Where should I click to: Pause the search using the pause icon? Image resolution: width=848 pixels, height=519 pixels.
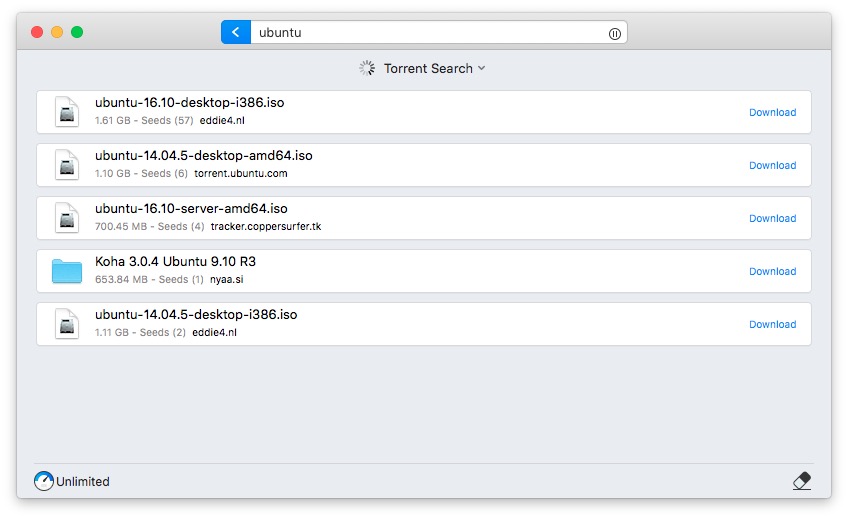pyautogui.click(x=615, y=33)
